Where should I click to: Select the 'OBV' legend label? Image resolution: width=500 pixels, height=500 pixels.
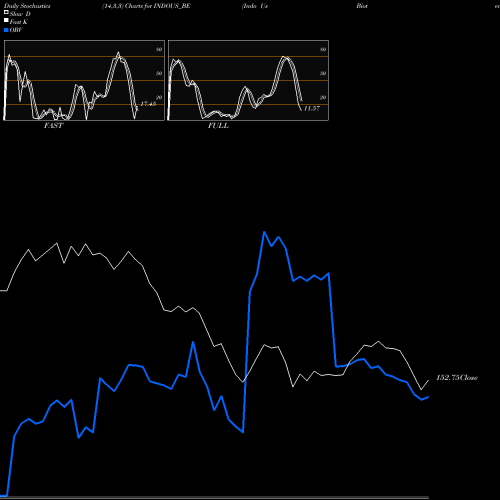pos(16,30)
